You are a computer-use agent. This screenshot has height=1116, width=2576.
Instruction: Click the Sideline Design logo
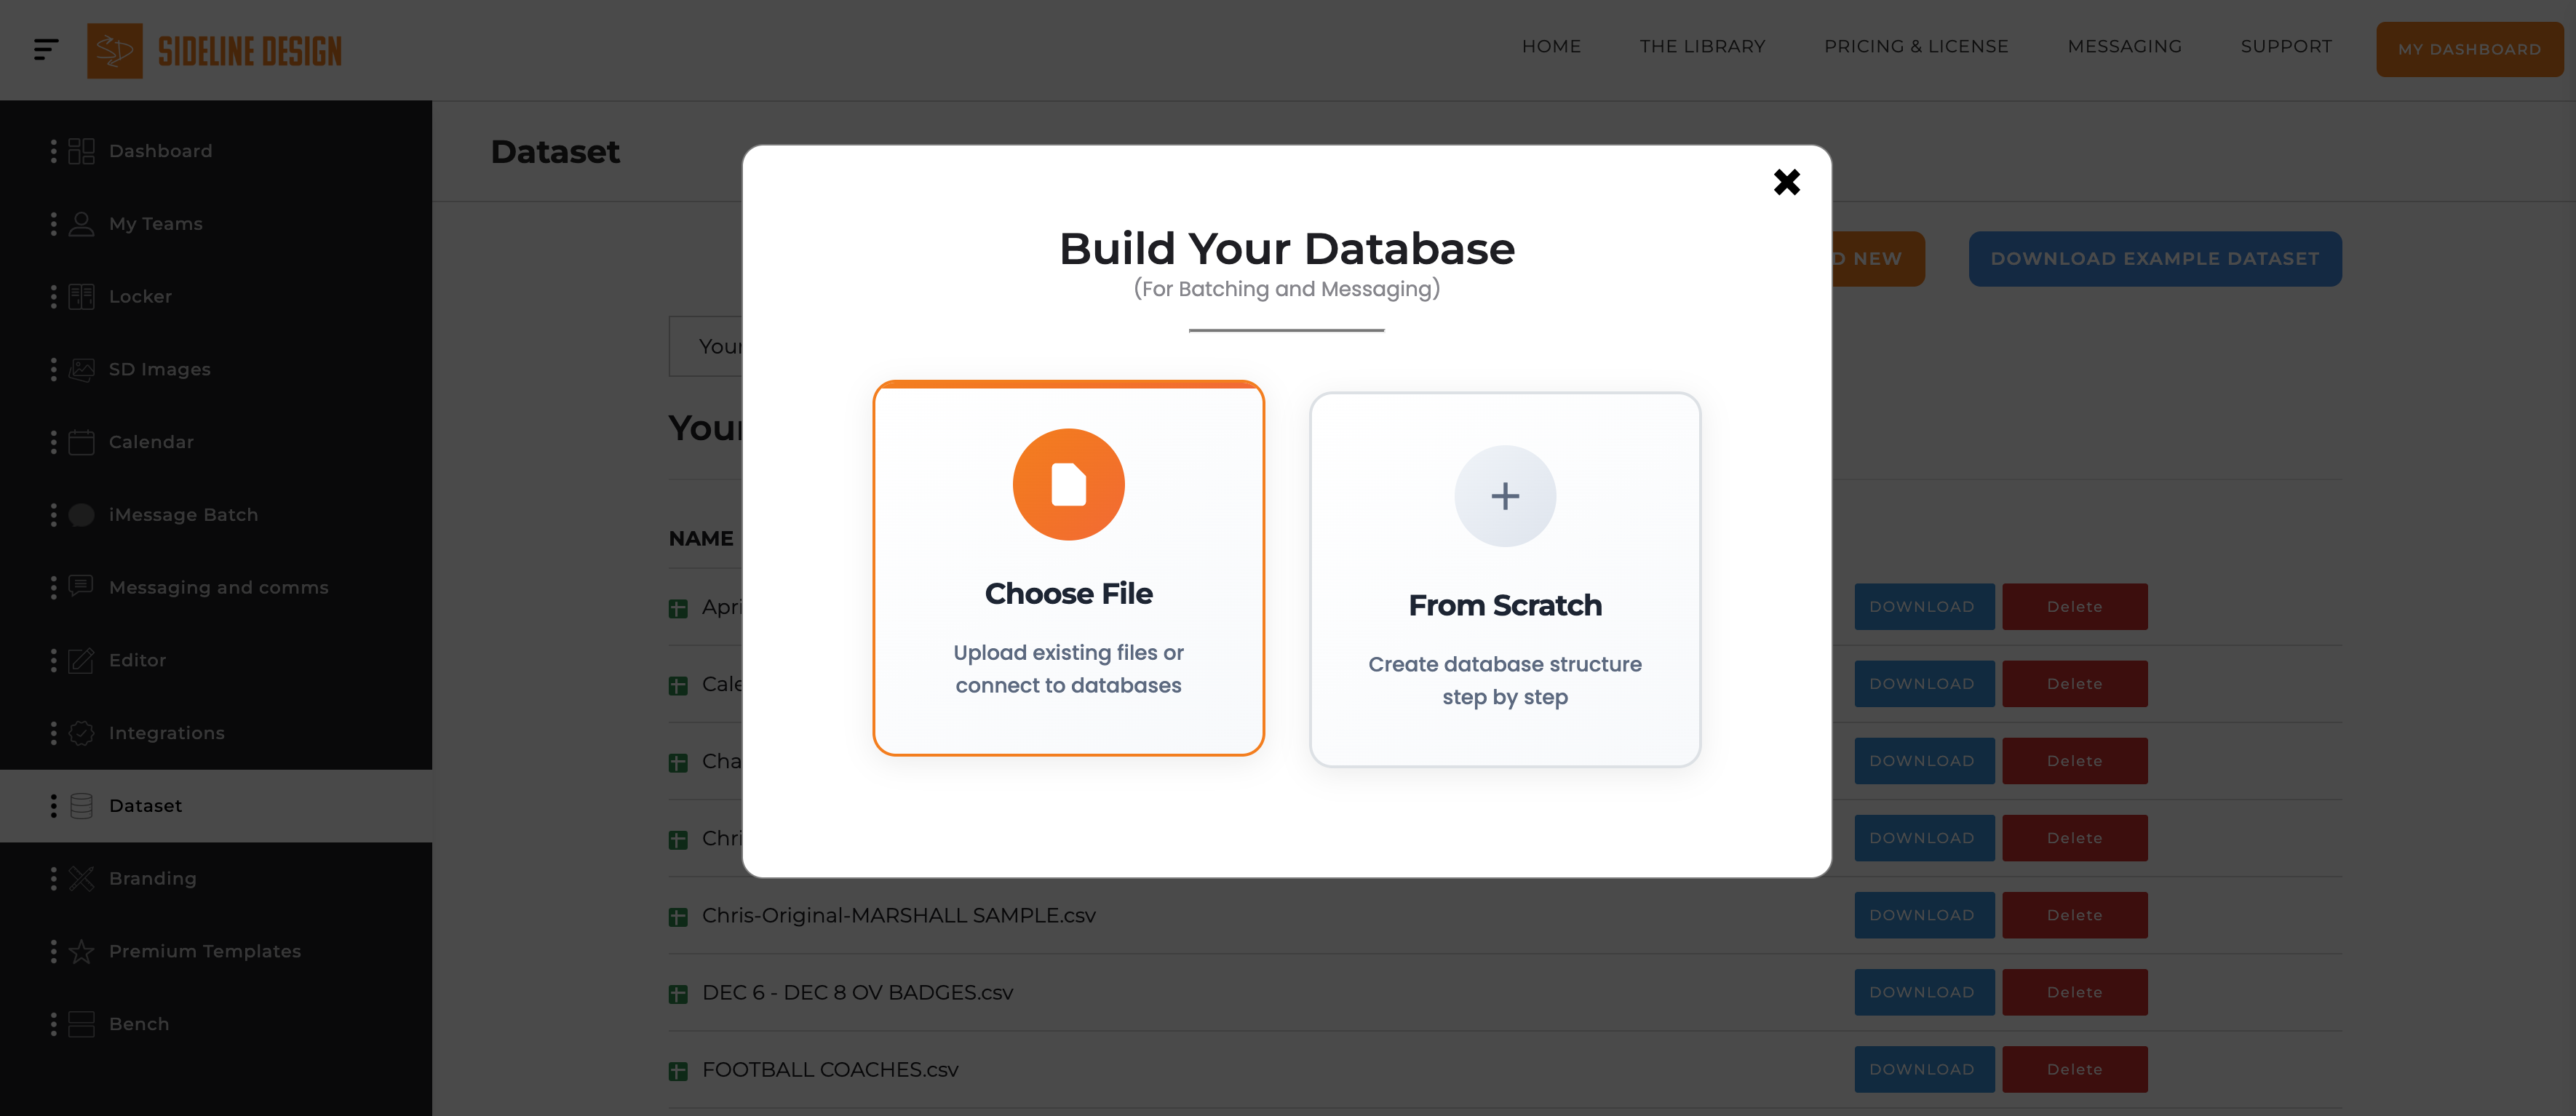click(215, 50)
